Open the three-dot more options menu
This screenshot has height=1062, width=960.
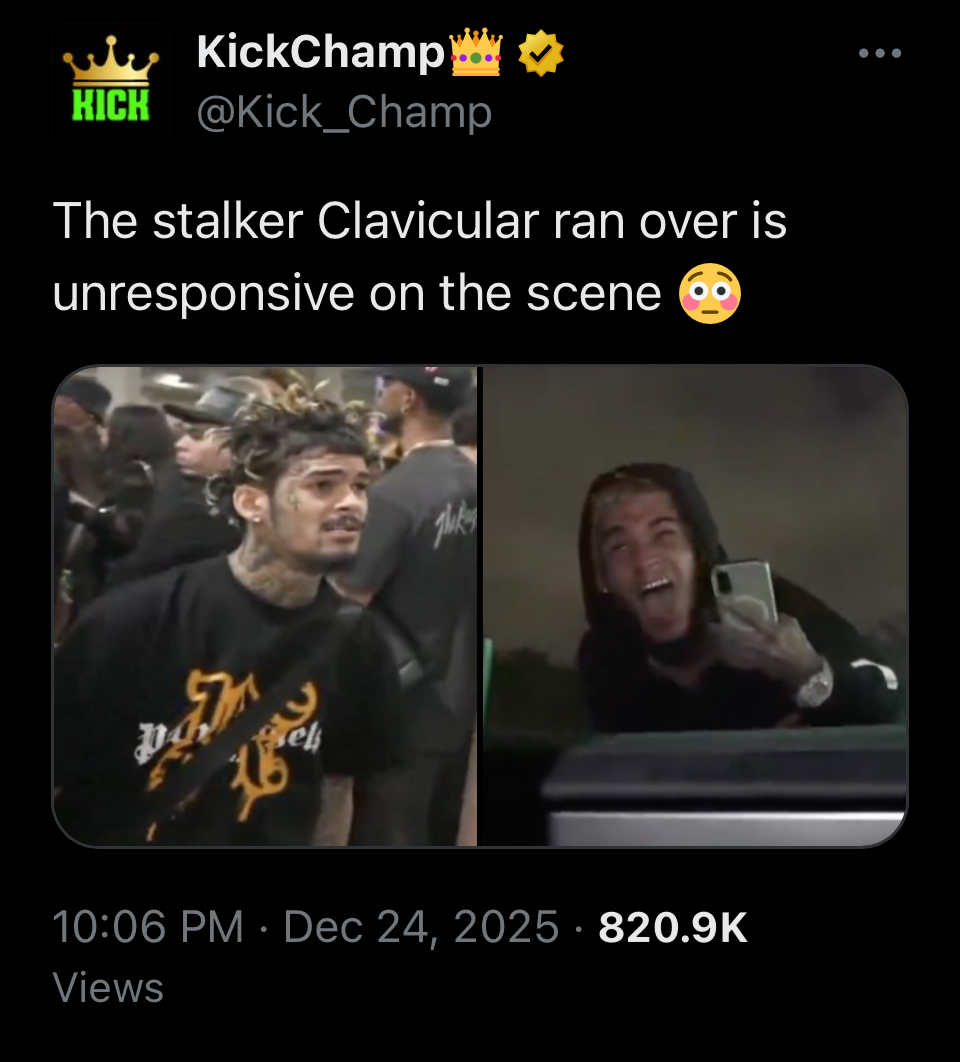point(879,54)
